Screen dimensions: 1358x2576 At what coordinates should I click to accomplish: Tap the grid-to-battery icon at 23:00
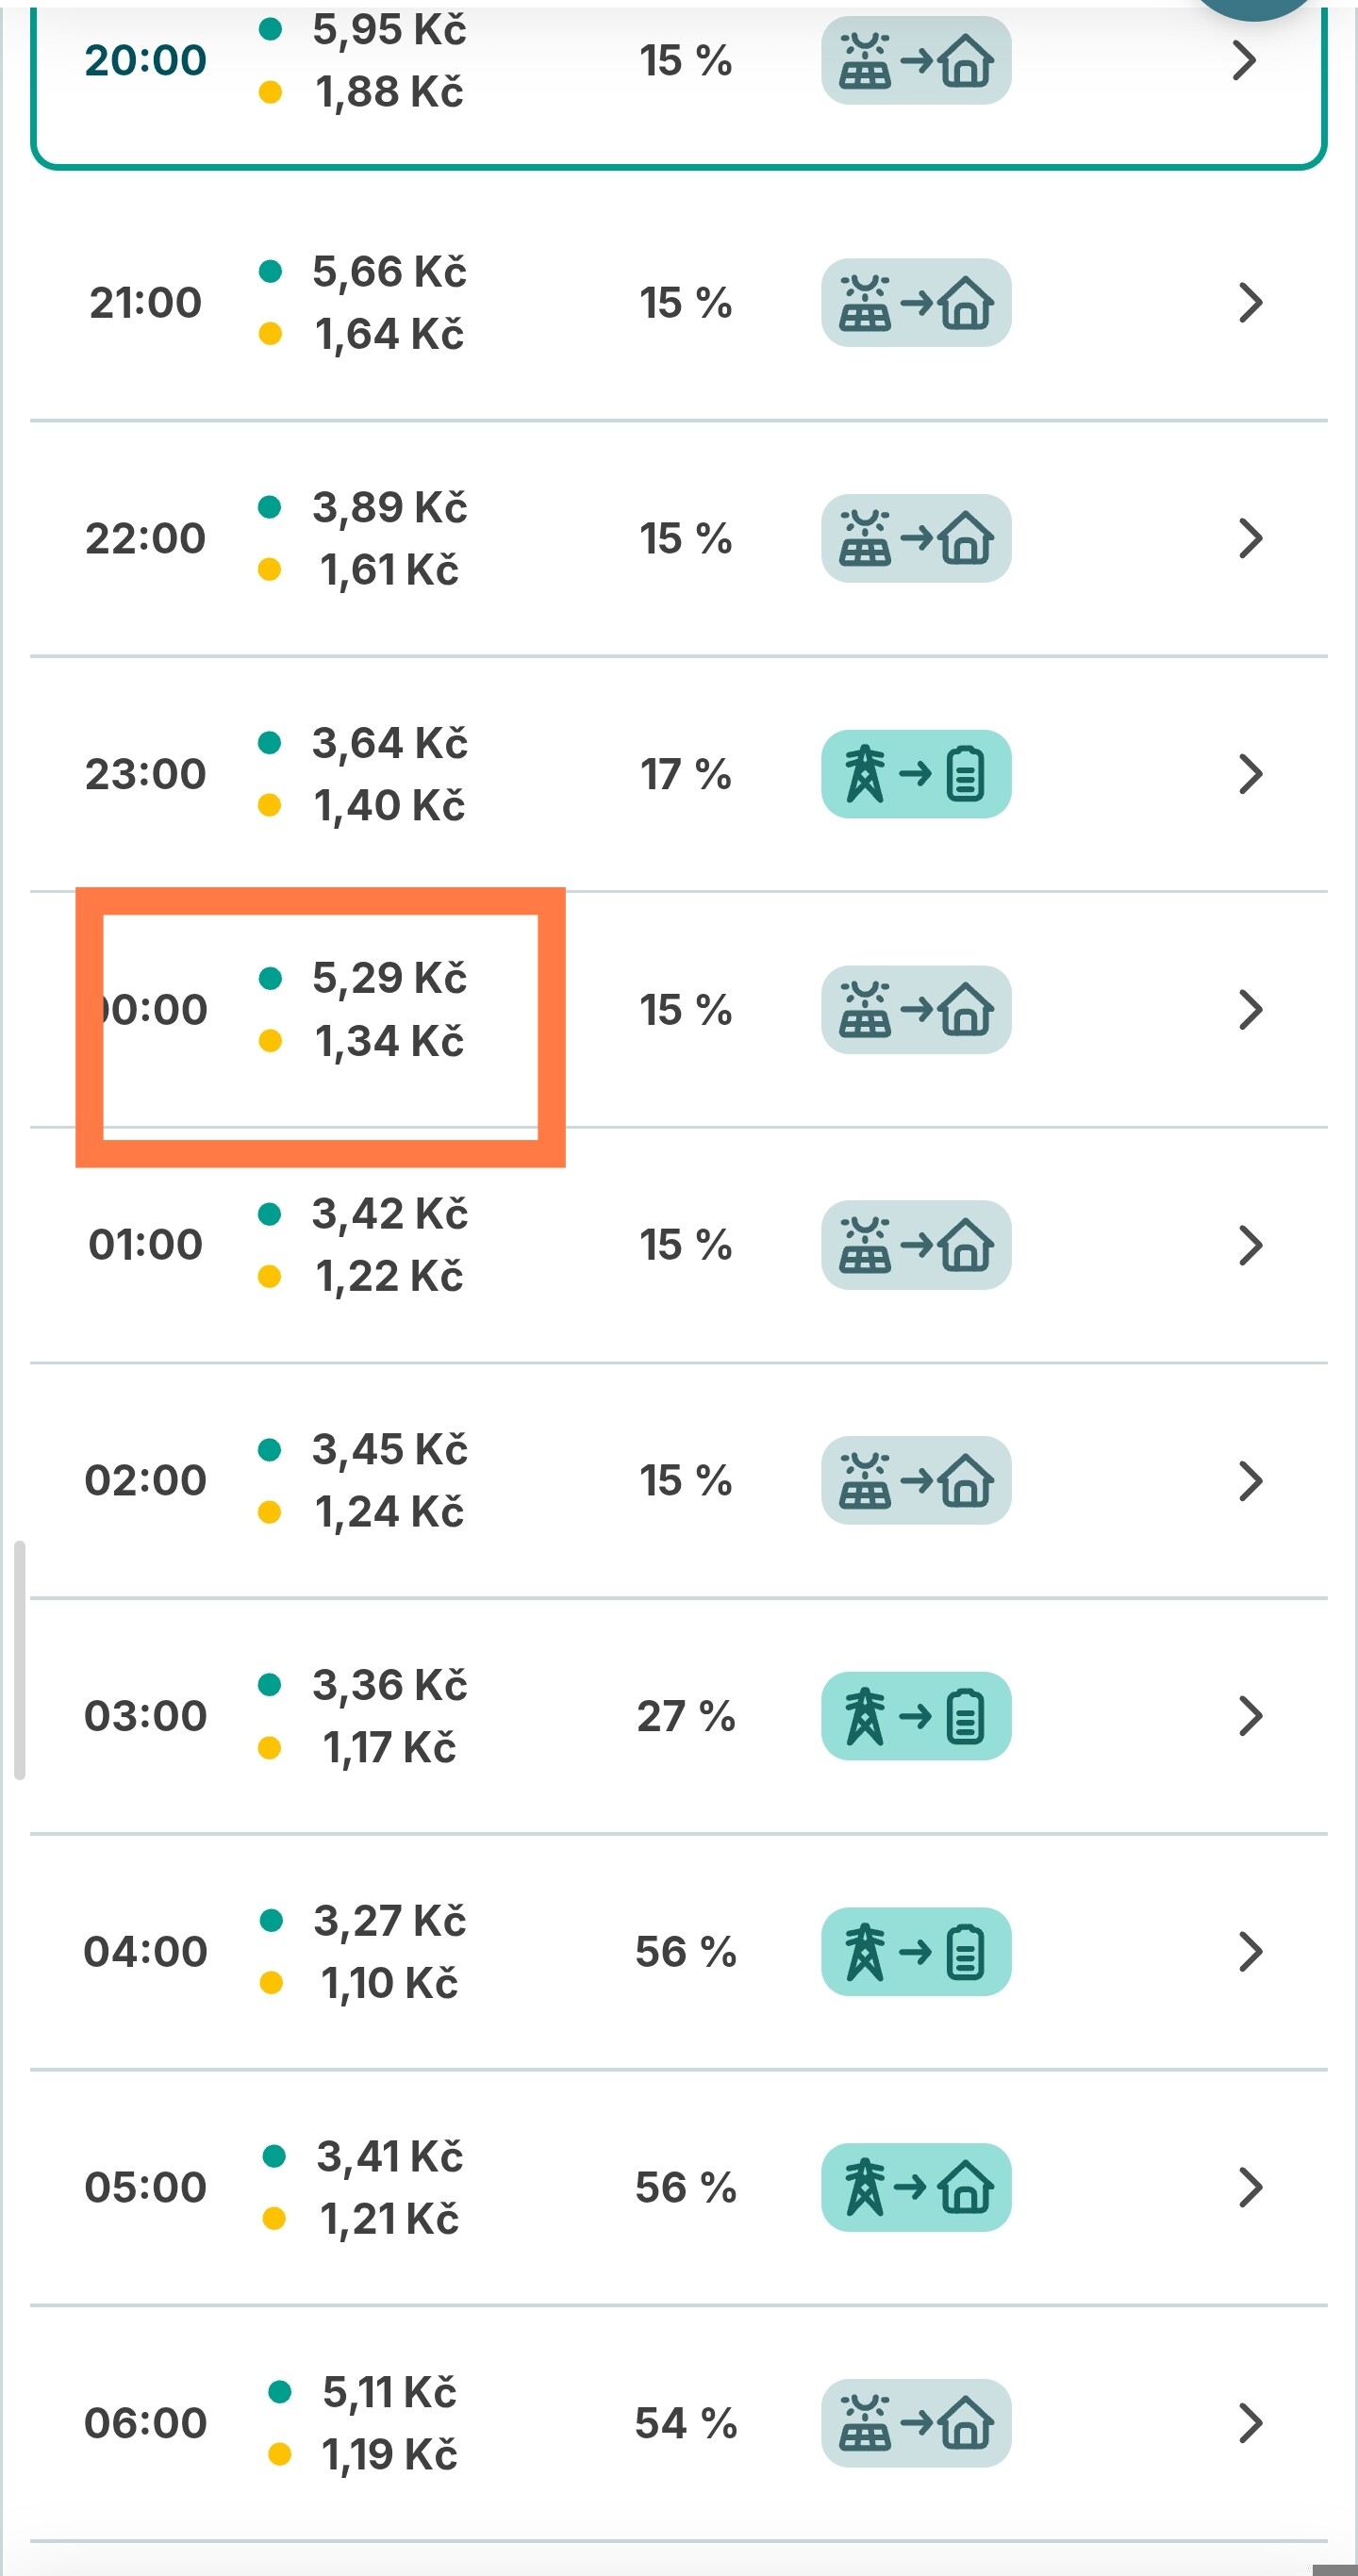tap(916, 774)
